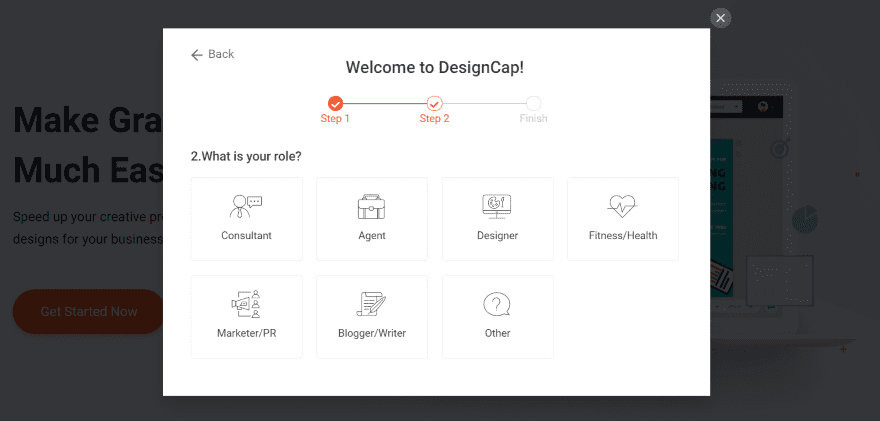
Task: Click the Finish label
Action: click(533, 118)
